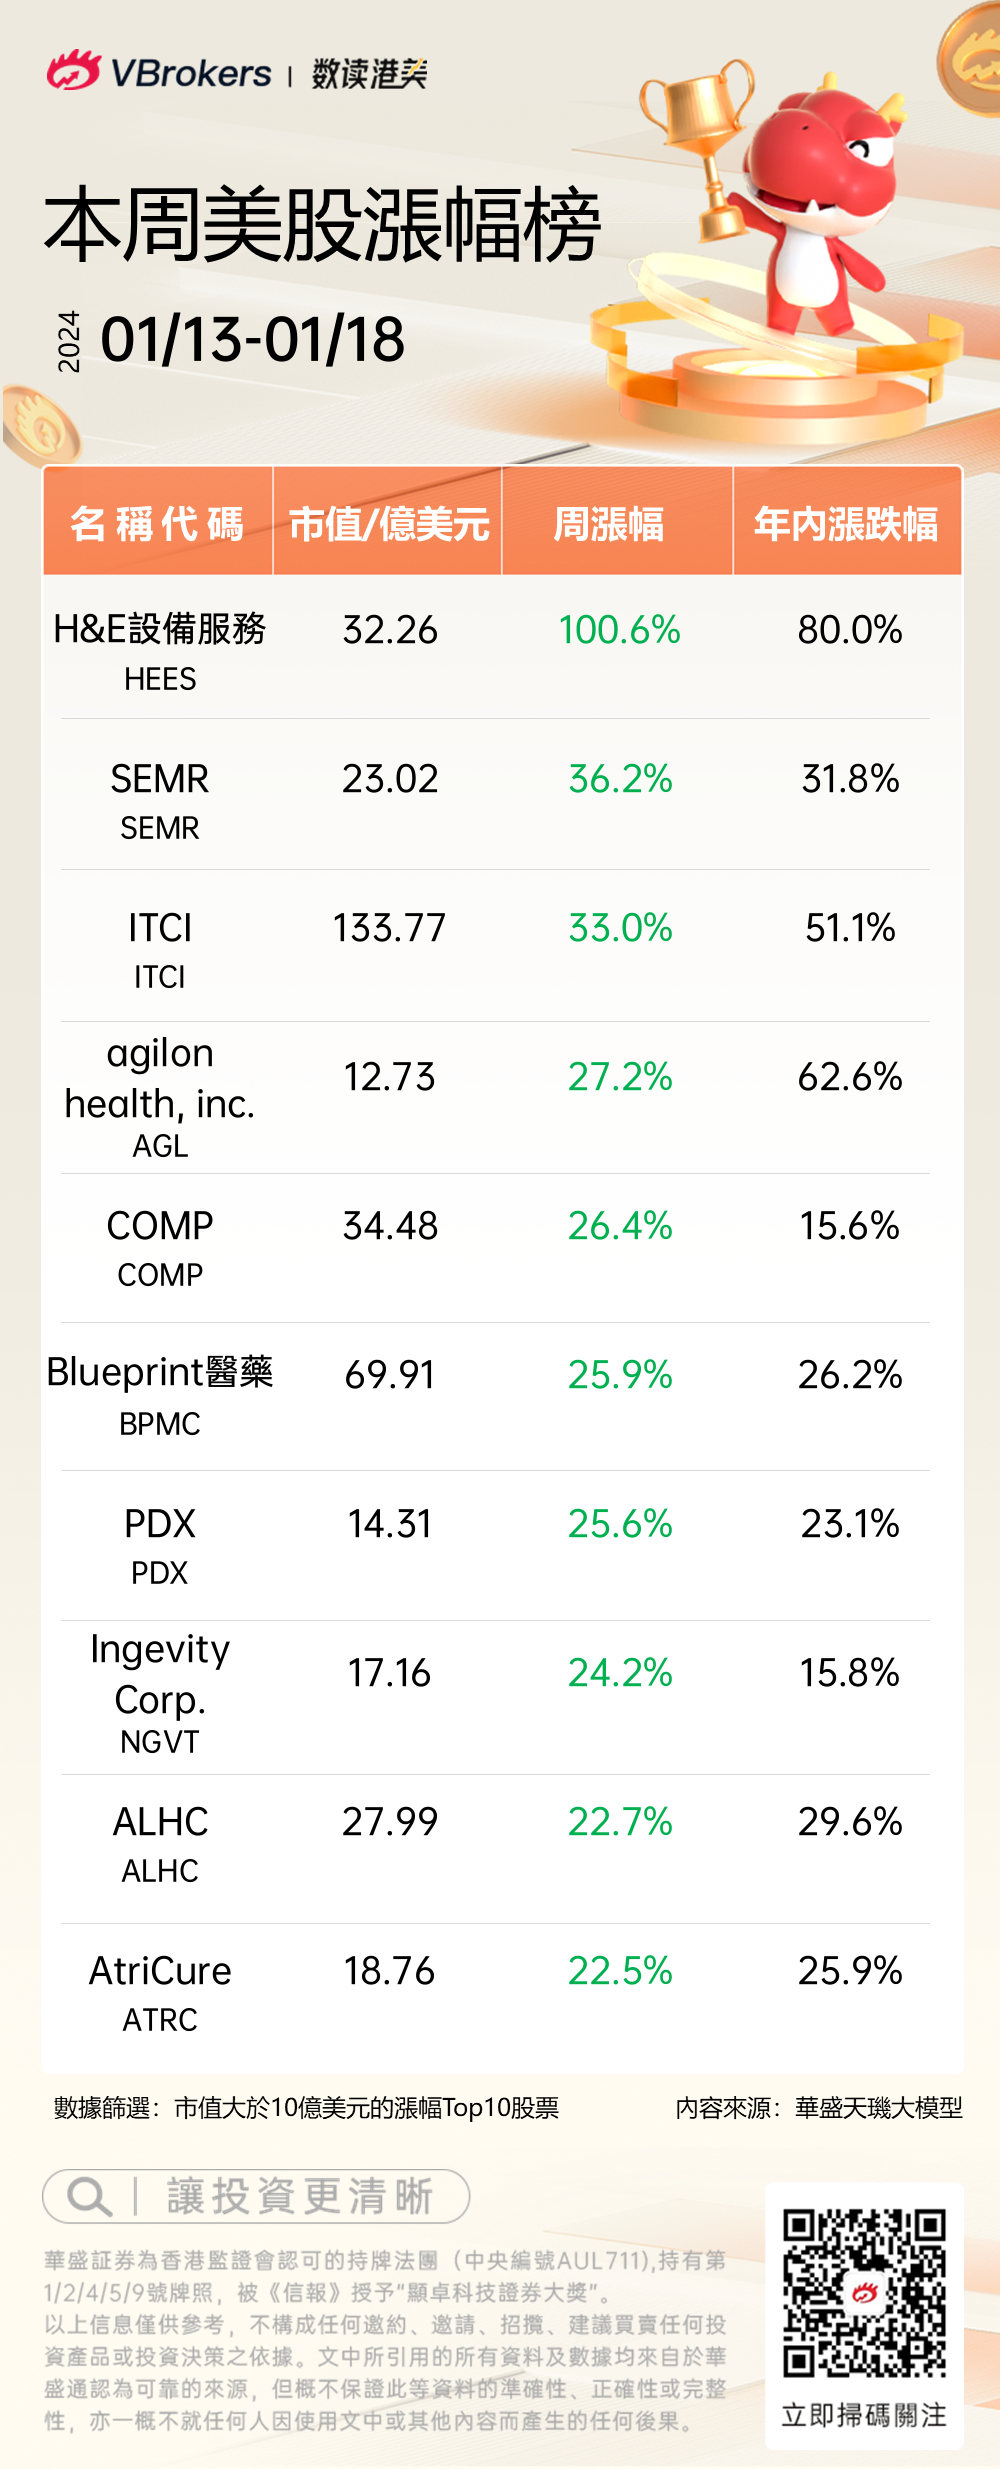Click the 讓投資更清晰 search field
1000x2469 pixels.
point(298,2197)
